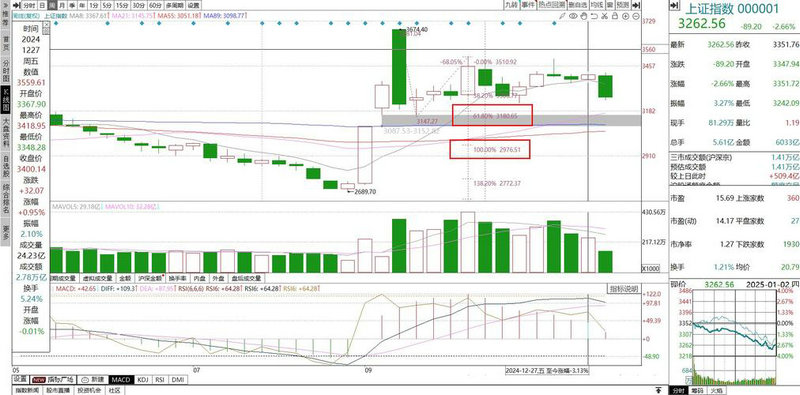
Task: Switch volume panel to 内盘
Action: (x=199, y=279)
